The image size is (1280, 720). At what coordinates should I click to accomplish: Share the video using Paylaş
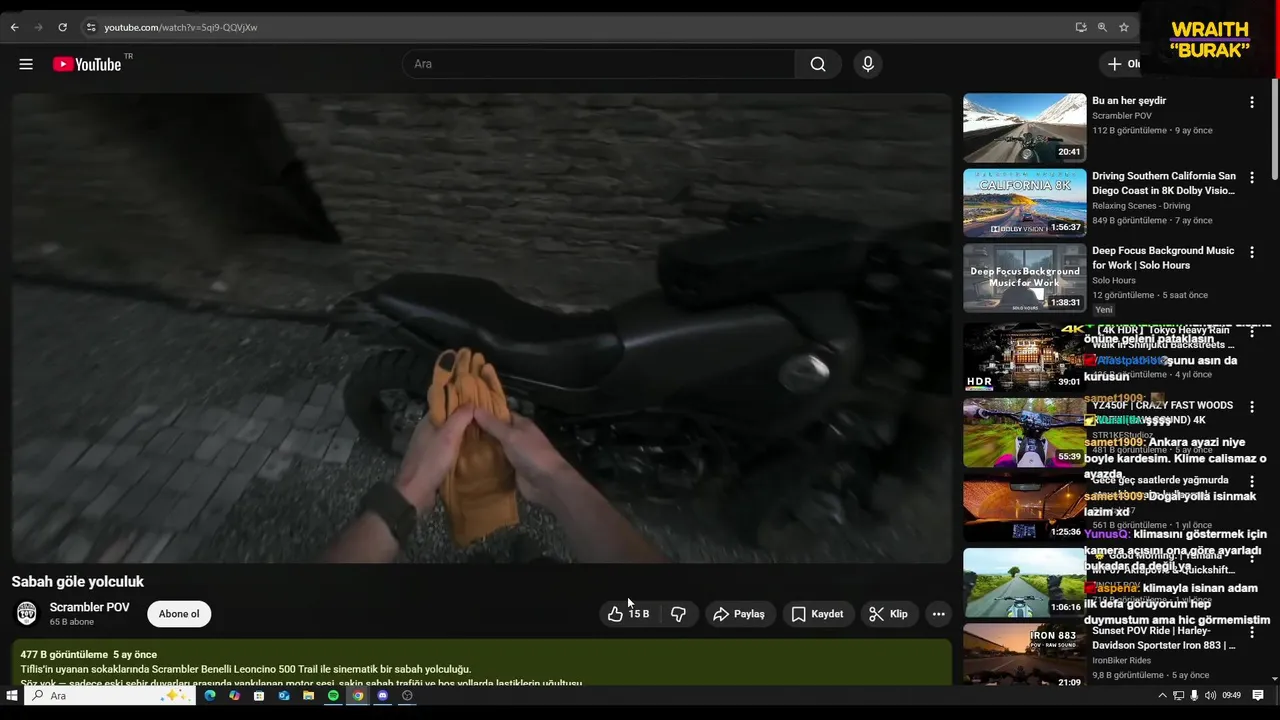click(738, 614)
